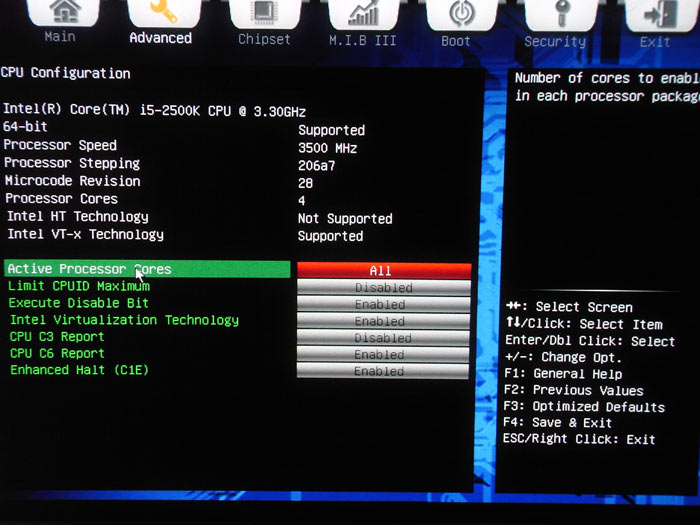Select the CPU C3 Report option
This screenshot has height=525, width=700.
point(57,337)
